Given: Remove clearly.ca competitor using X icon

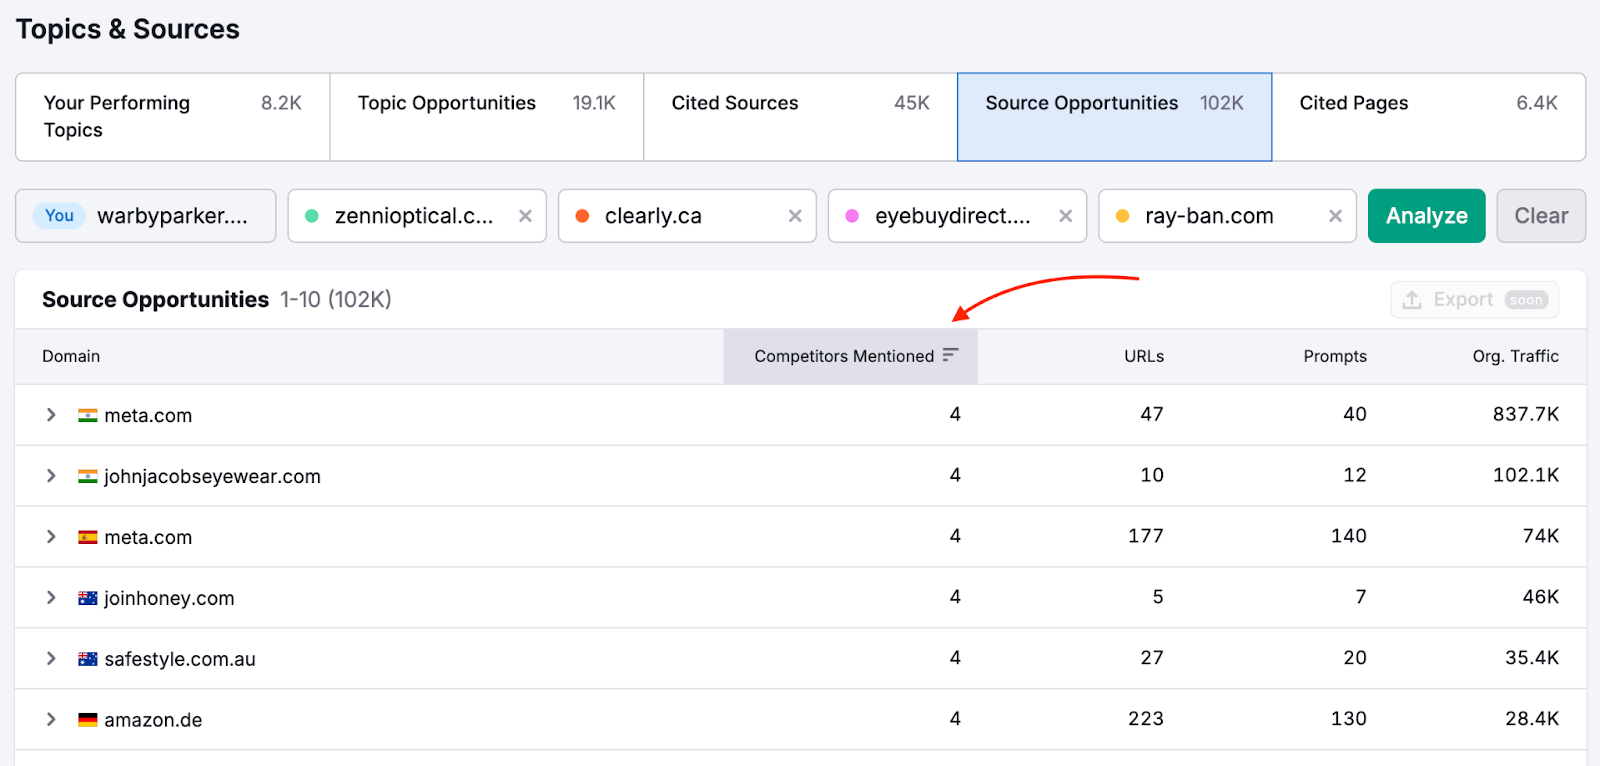Looking at the screenshot, I should 795,216.
